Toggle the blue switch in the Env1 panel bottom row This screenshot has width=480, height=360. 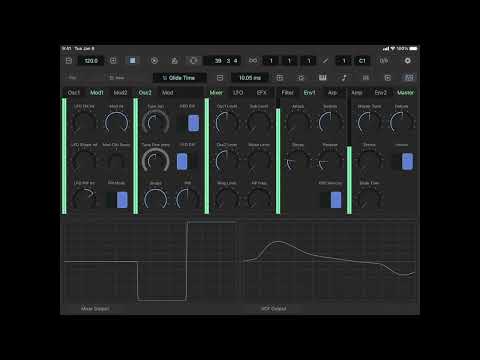click(331, 200)
